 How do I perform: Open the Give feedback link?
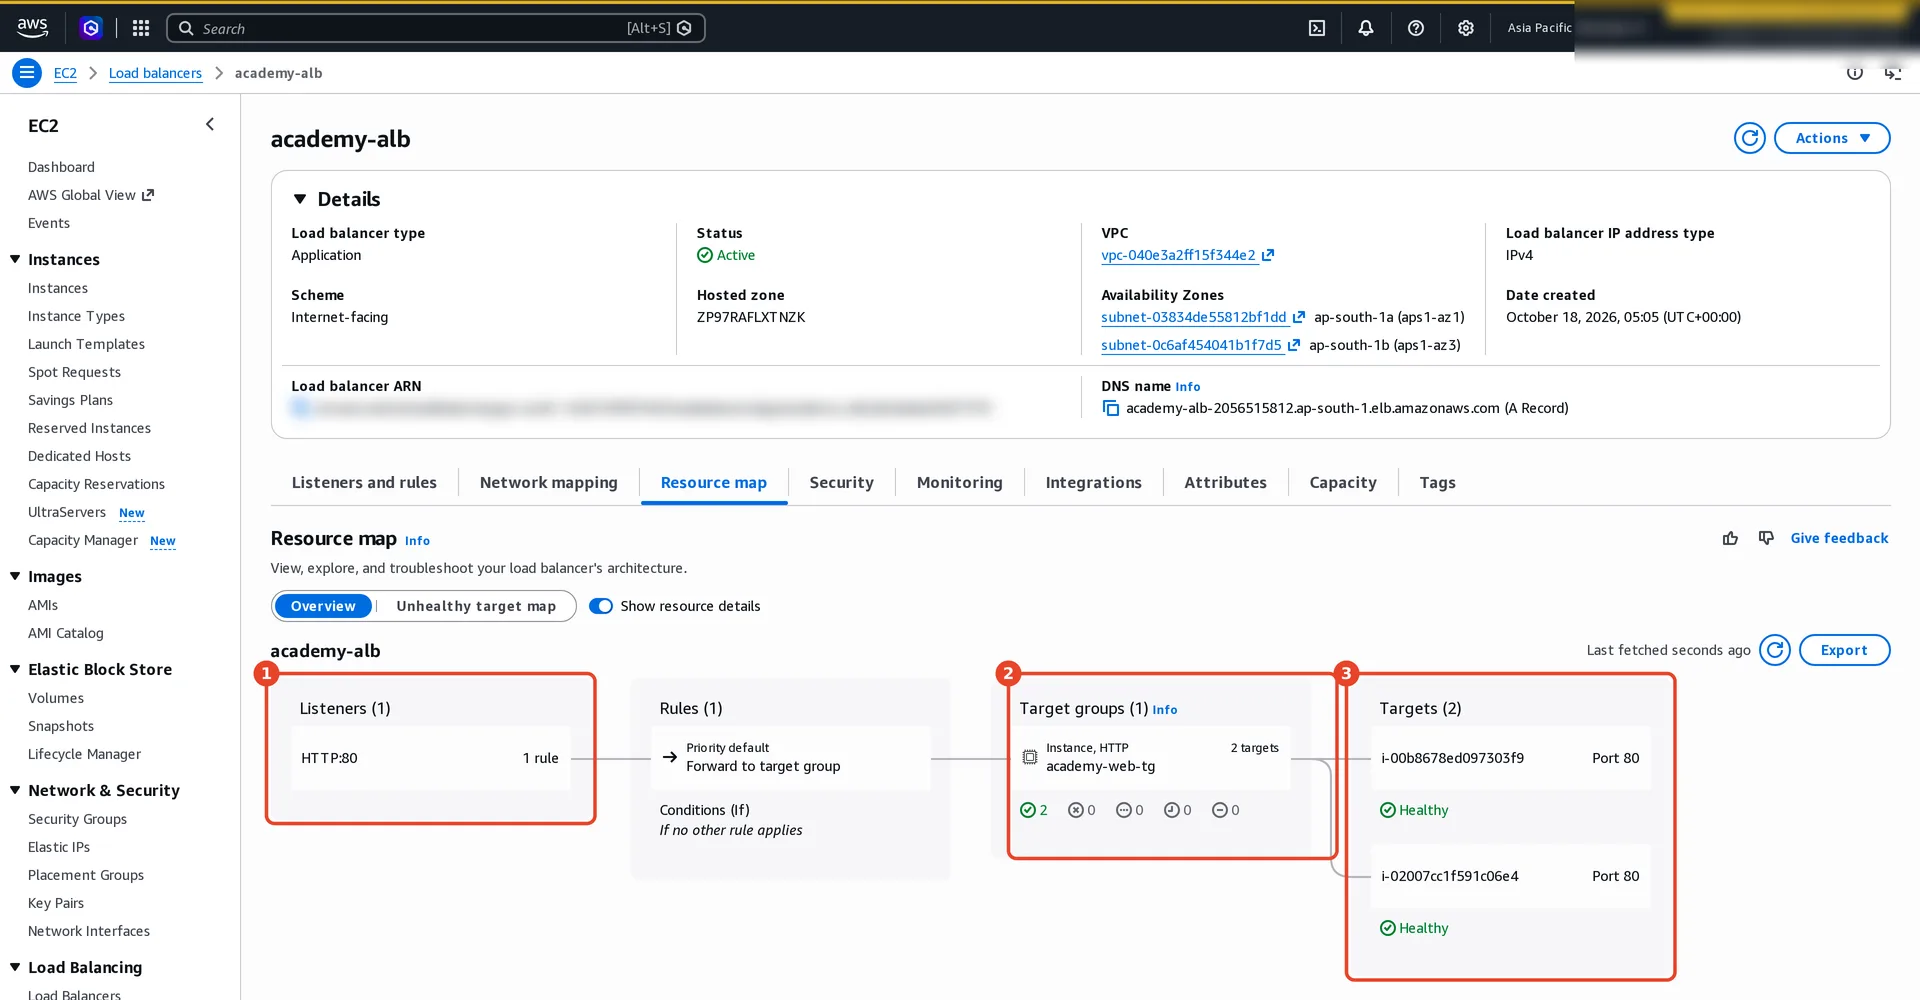1839,538
